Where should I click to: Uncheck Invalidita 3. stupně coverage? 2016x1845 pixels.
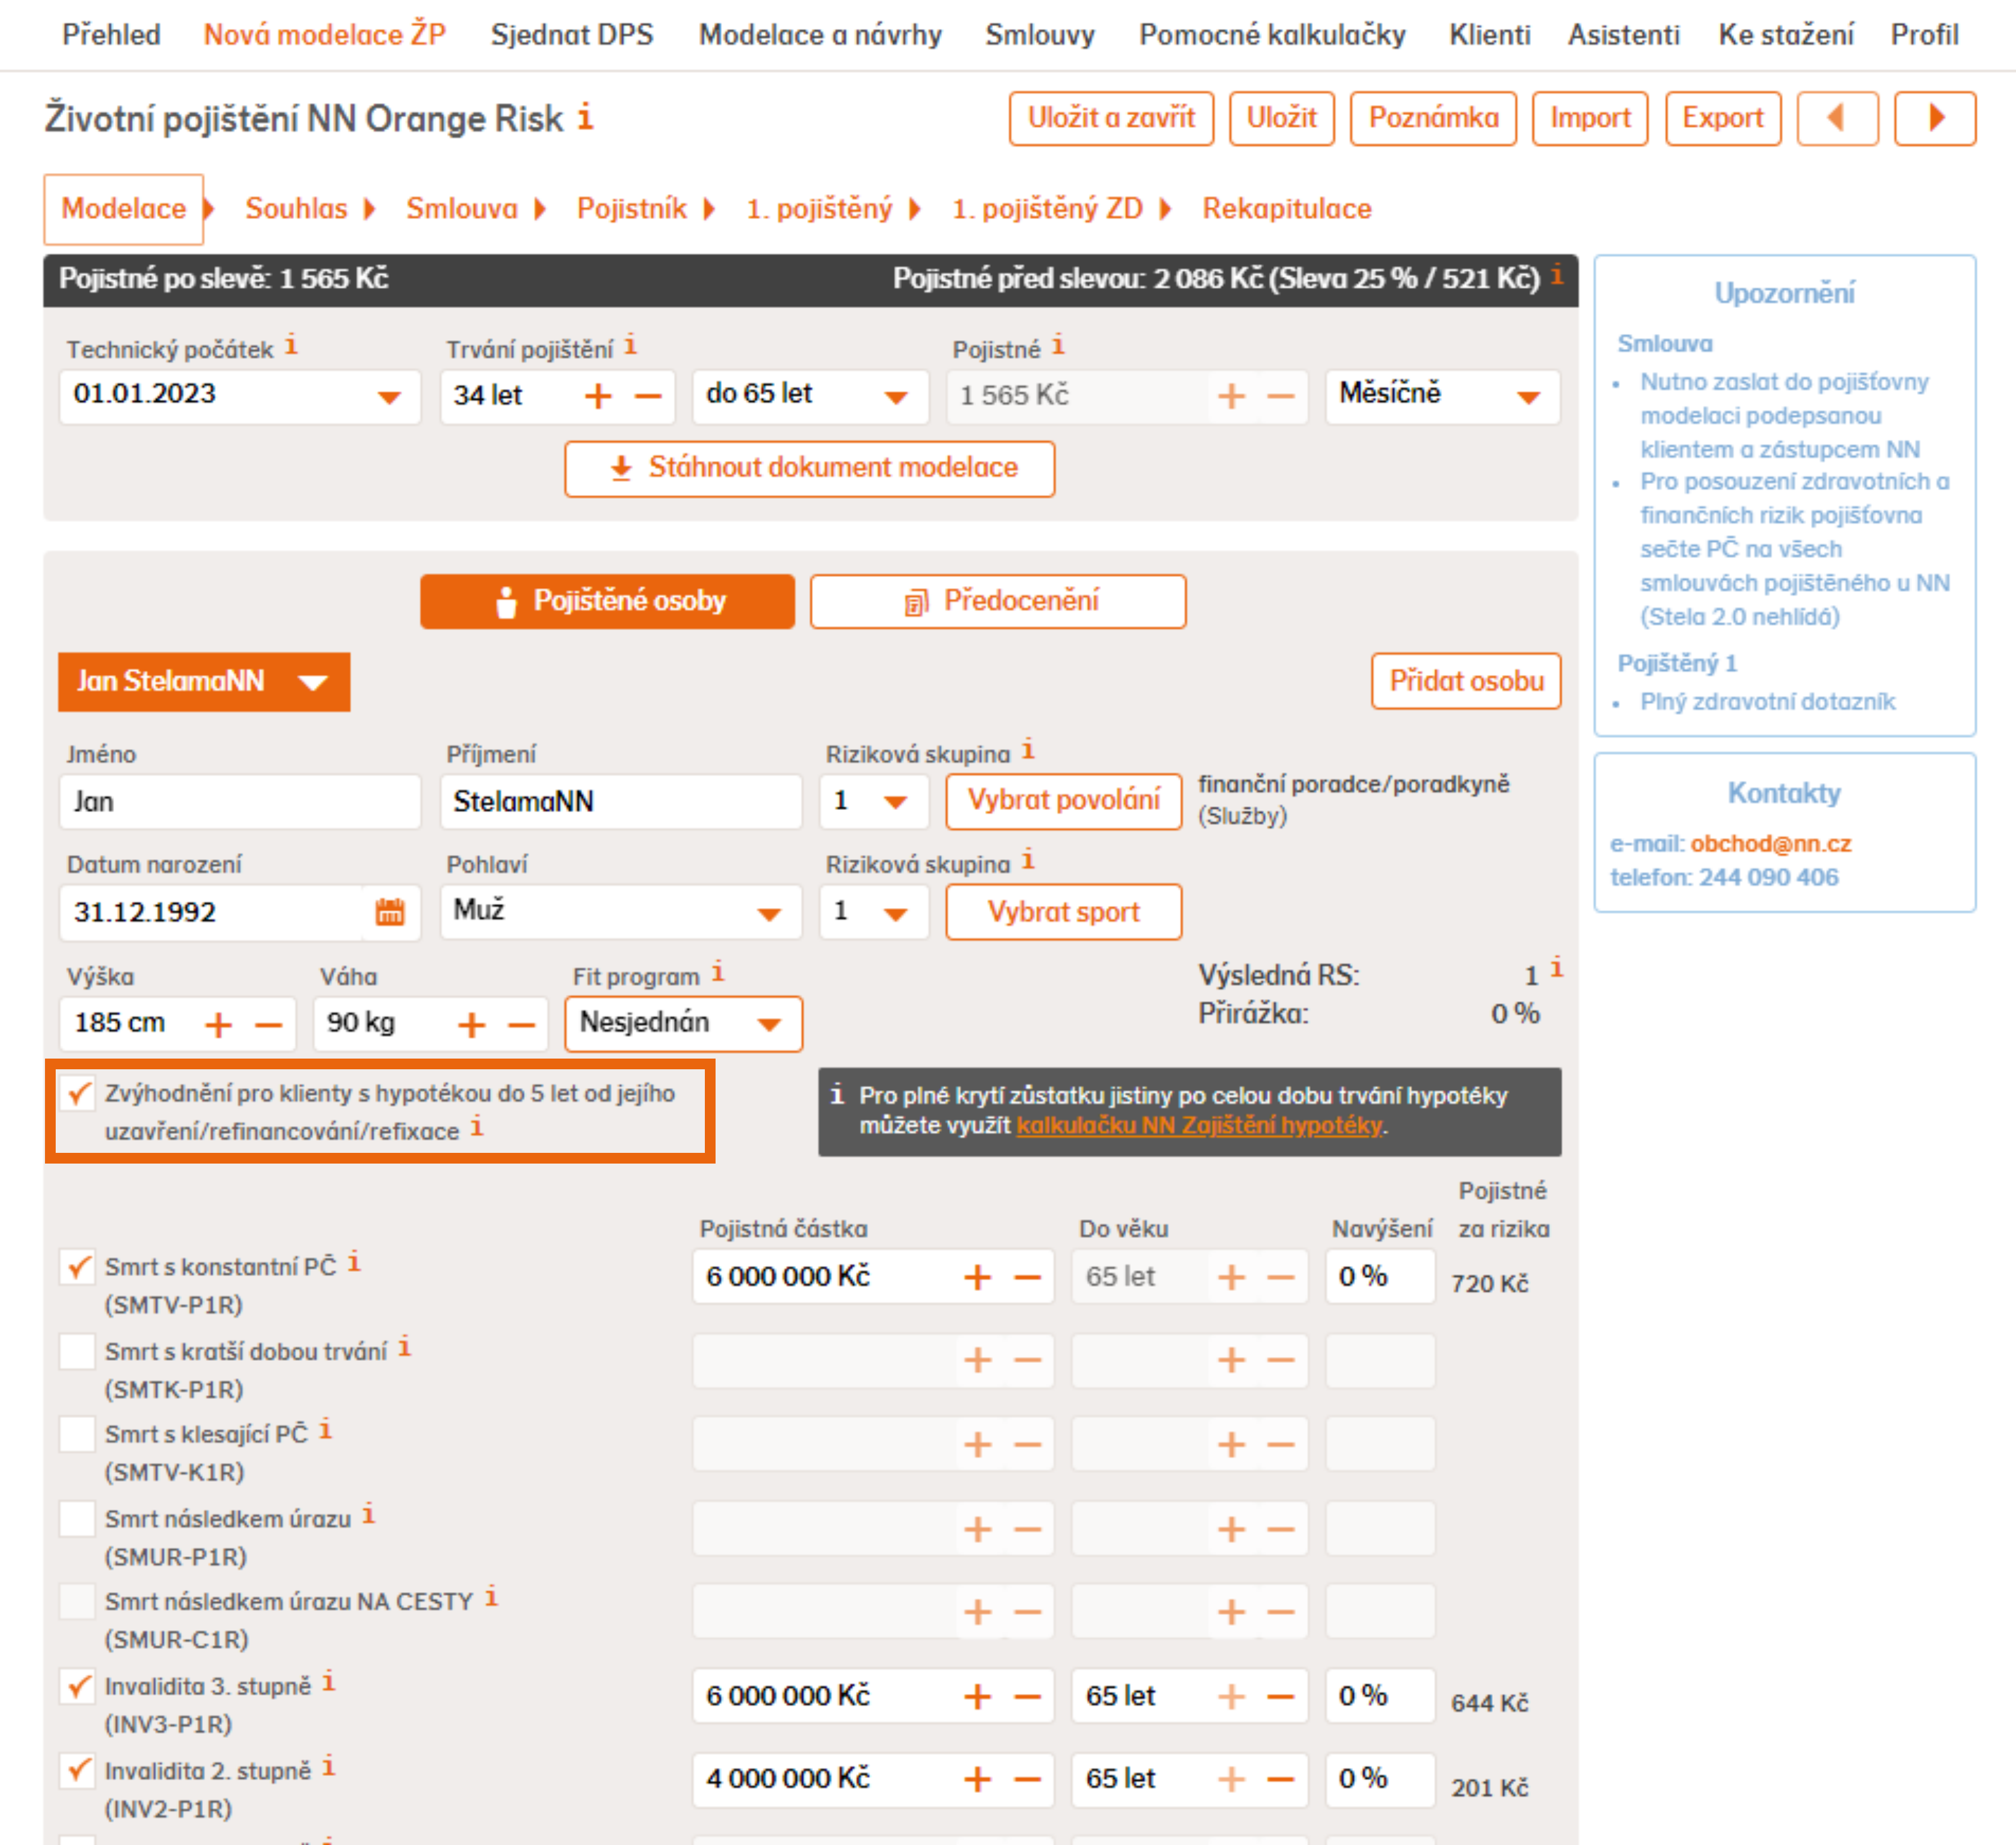click(x=78, y=1686)
